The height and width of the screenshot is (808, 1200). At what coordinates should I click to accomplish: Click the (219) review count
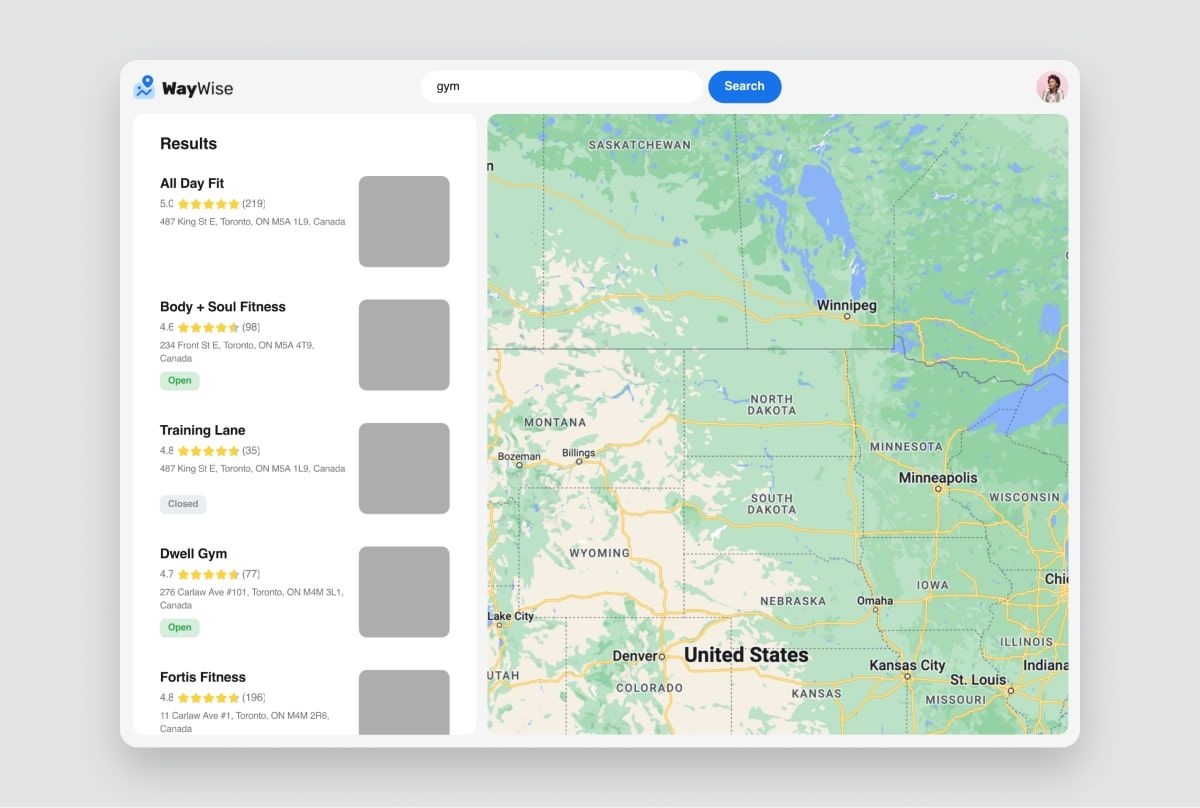[x=254, y=204]
